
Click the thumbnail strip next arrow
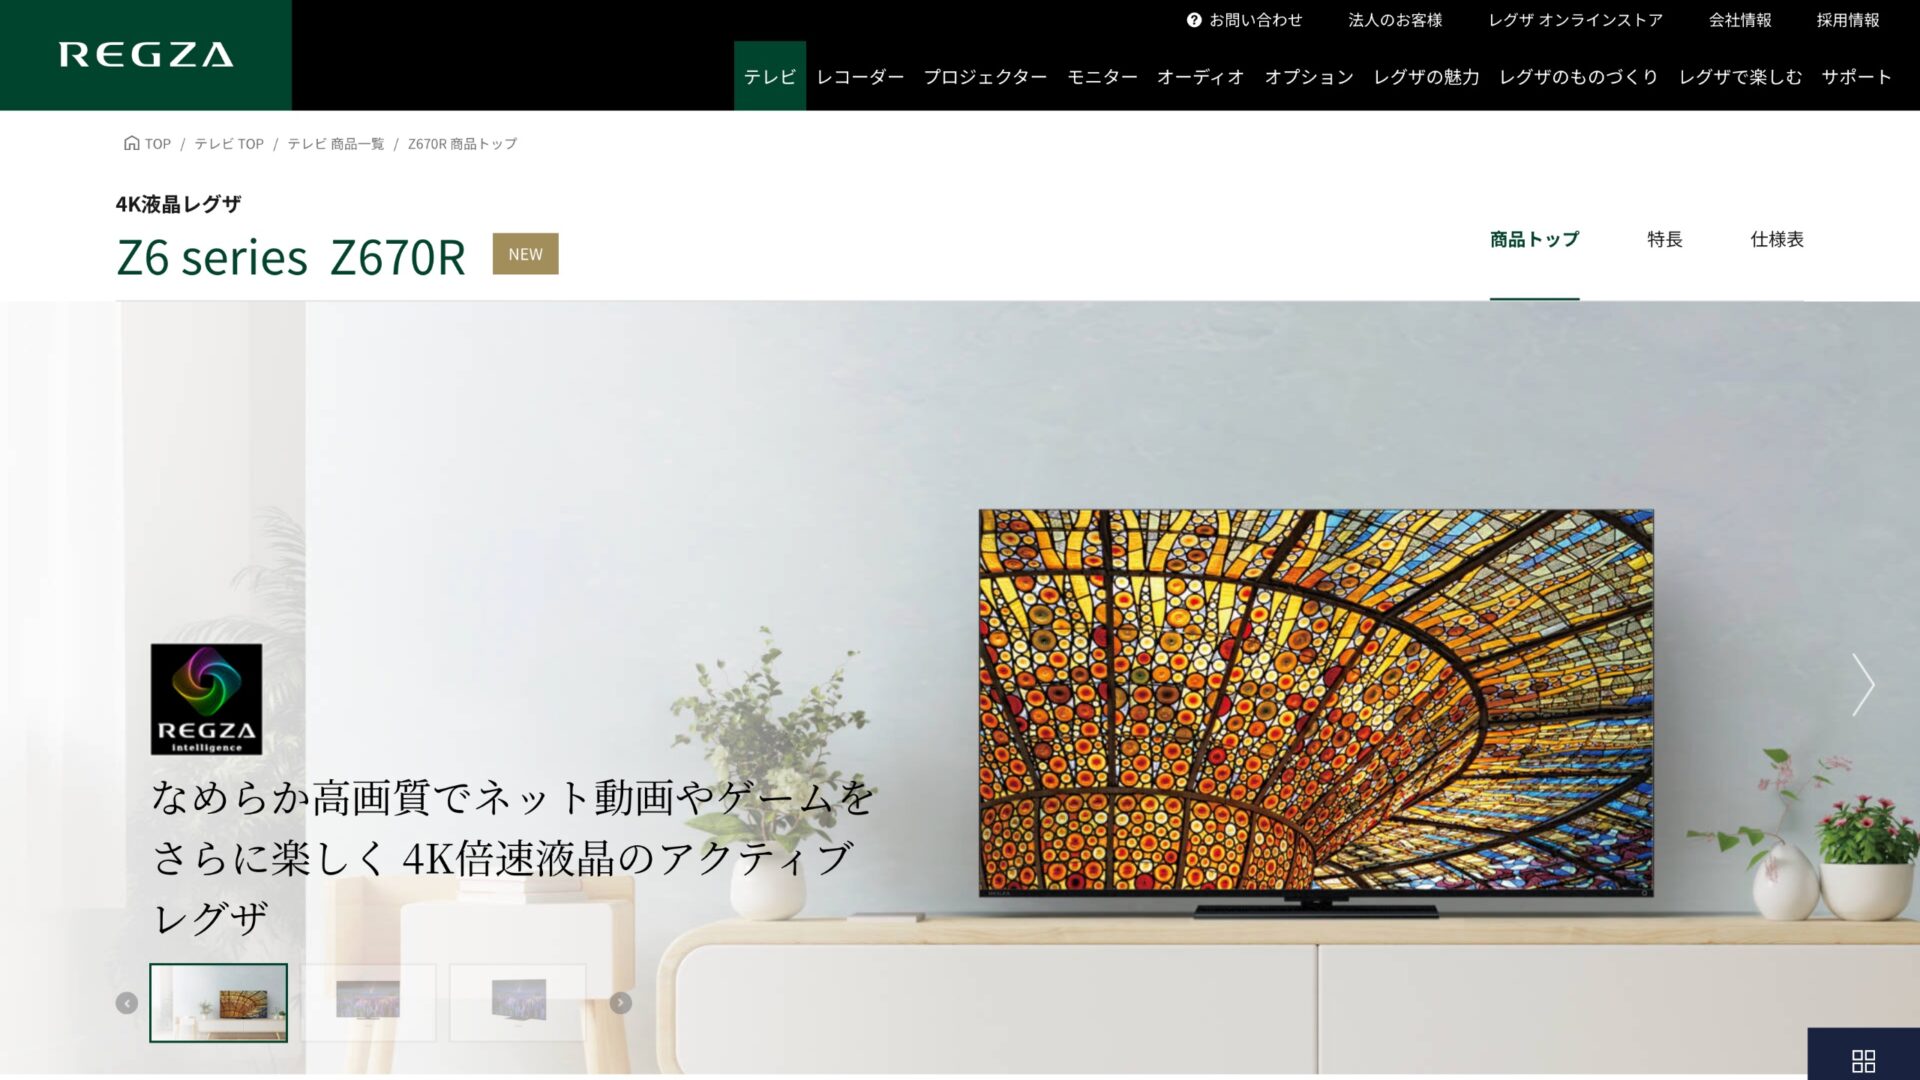pyautogui.click(x=621, y=1003)
